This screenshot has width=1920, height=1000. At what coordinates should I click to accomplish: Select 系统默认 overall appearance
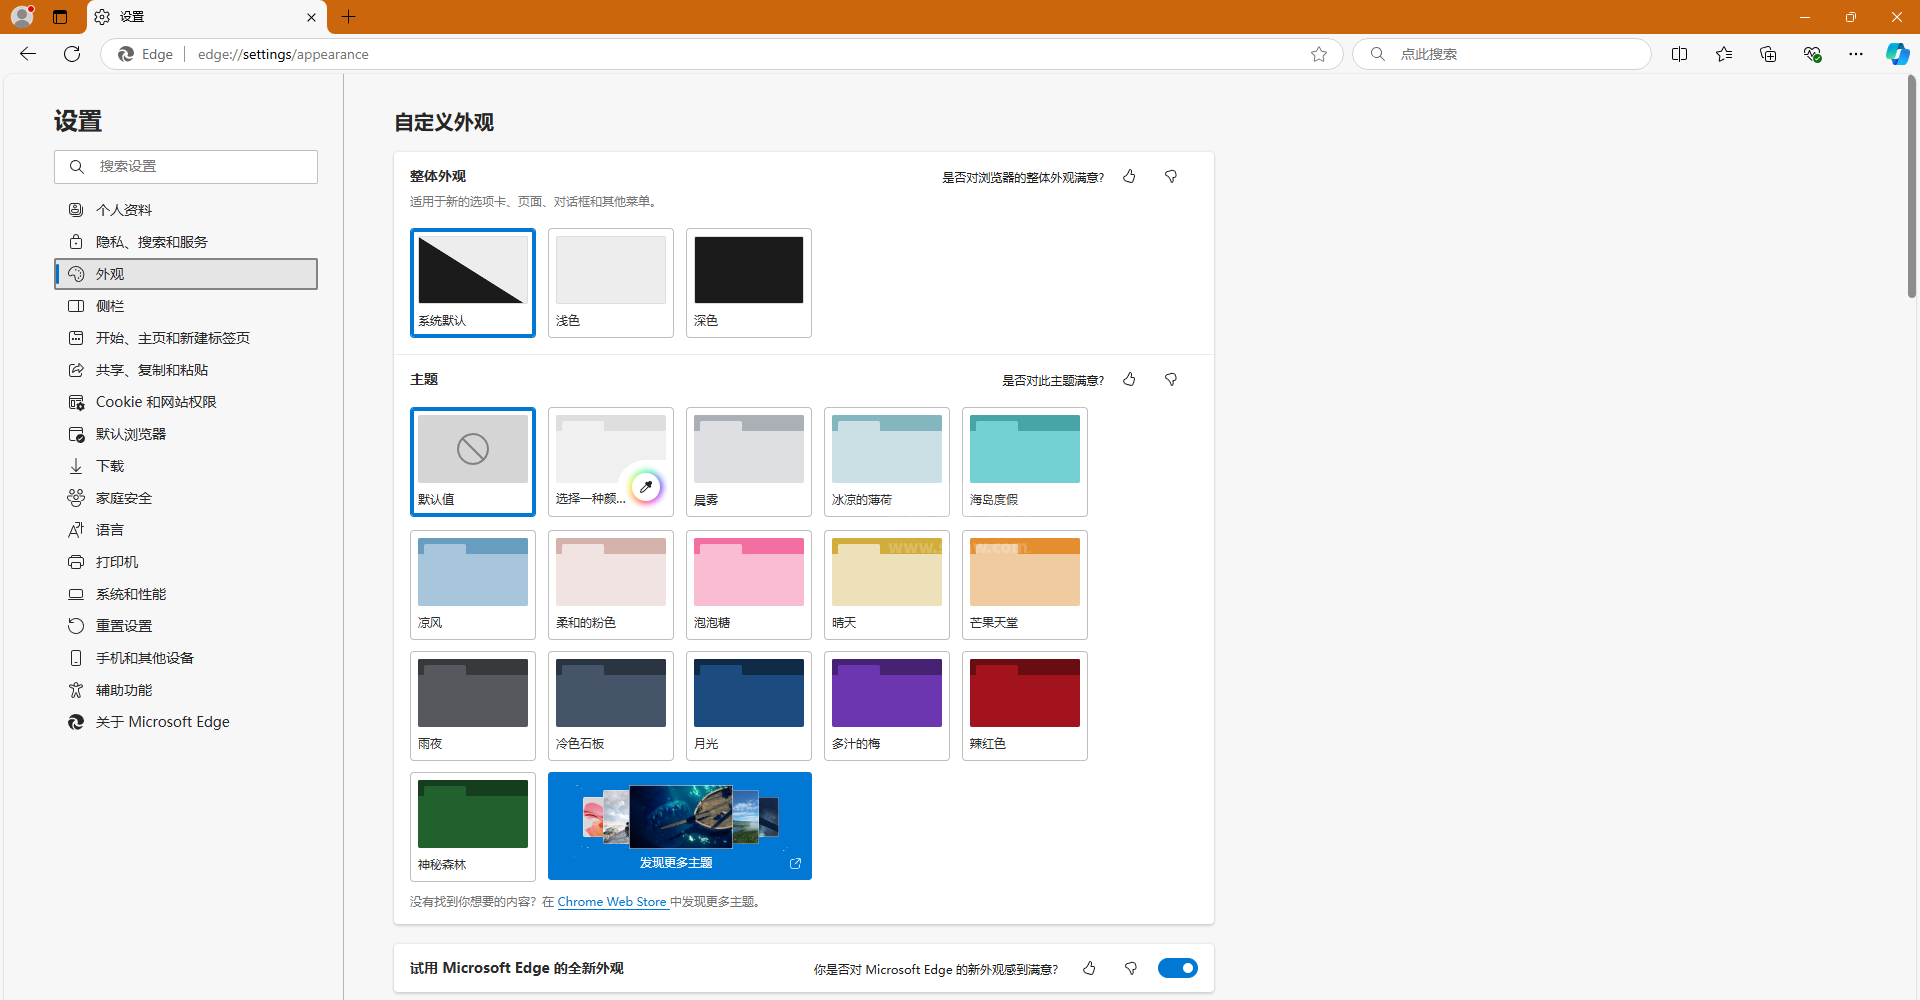point(473,283)
